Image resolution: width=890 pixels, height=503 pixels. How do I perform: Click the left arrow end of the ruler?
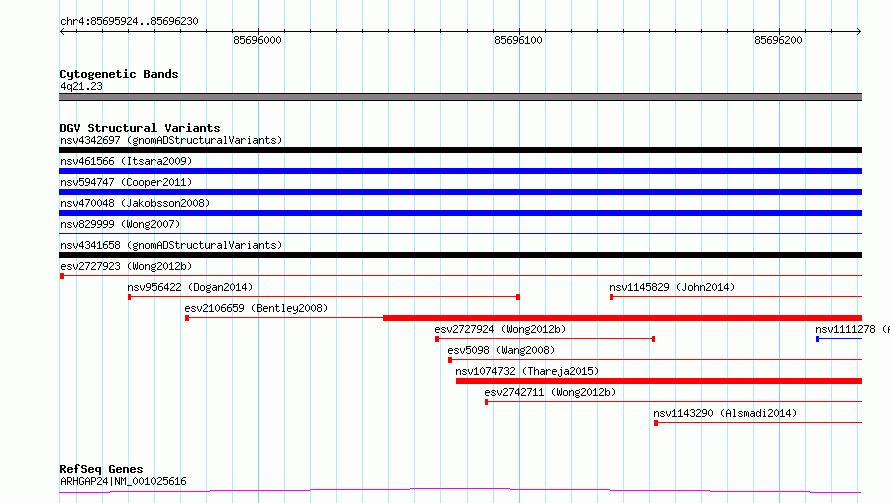[62, 31]
